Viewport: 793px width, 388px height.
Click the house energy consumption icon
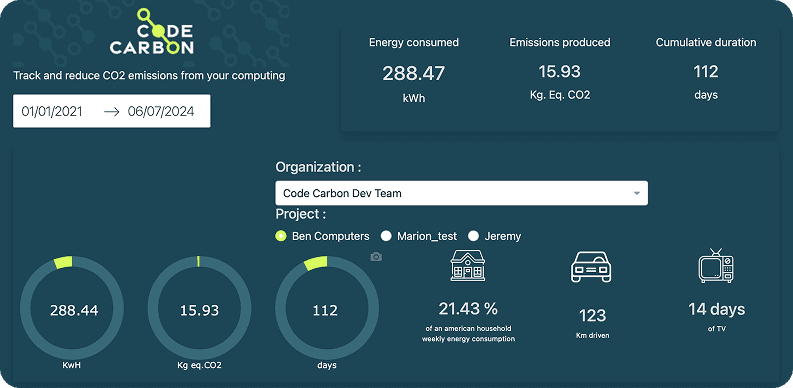pos(468,266)
